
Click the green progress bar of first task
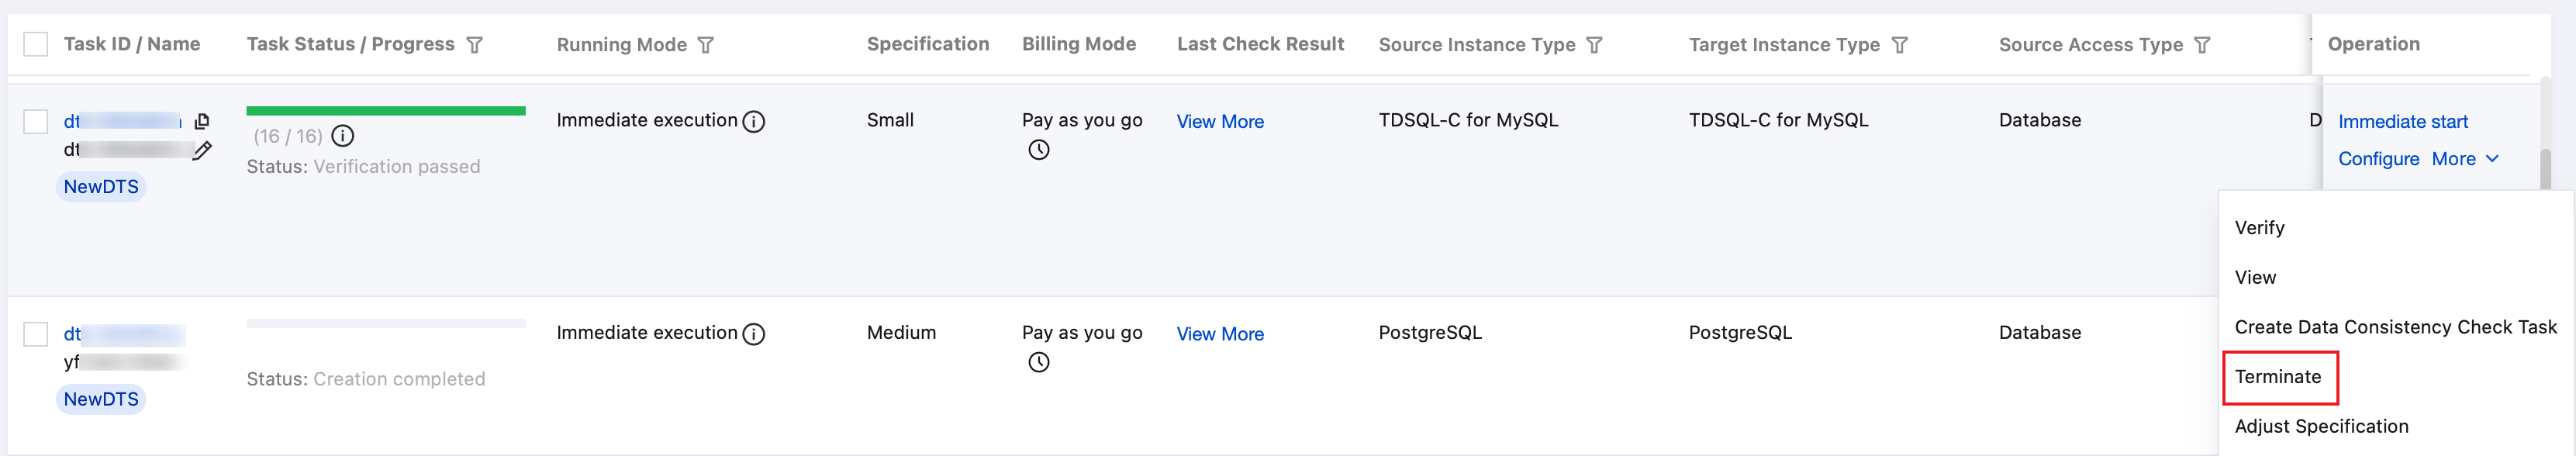386,111
